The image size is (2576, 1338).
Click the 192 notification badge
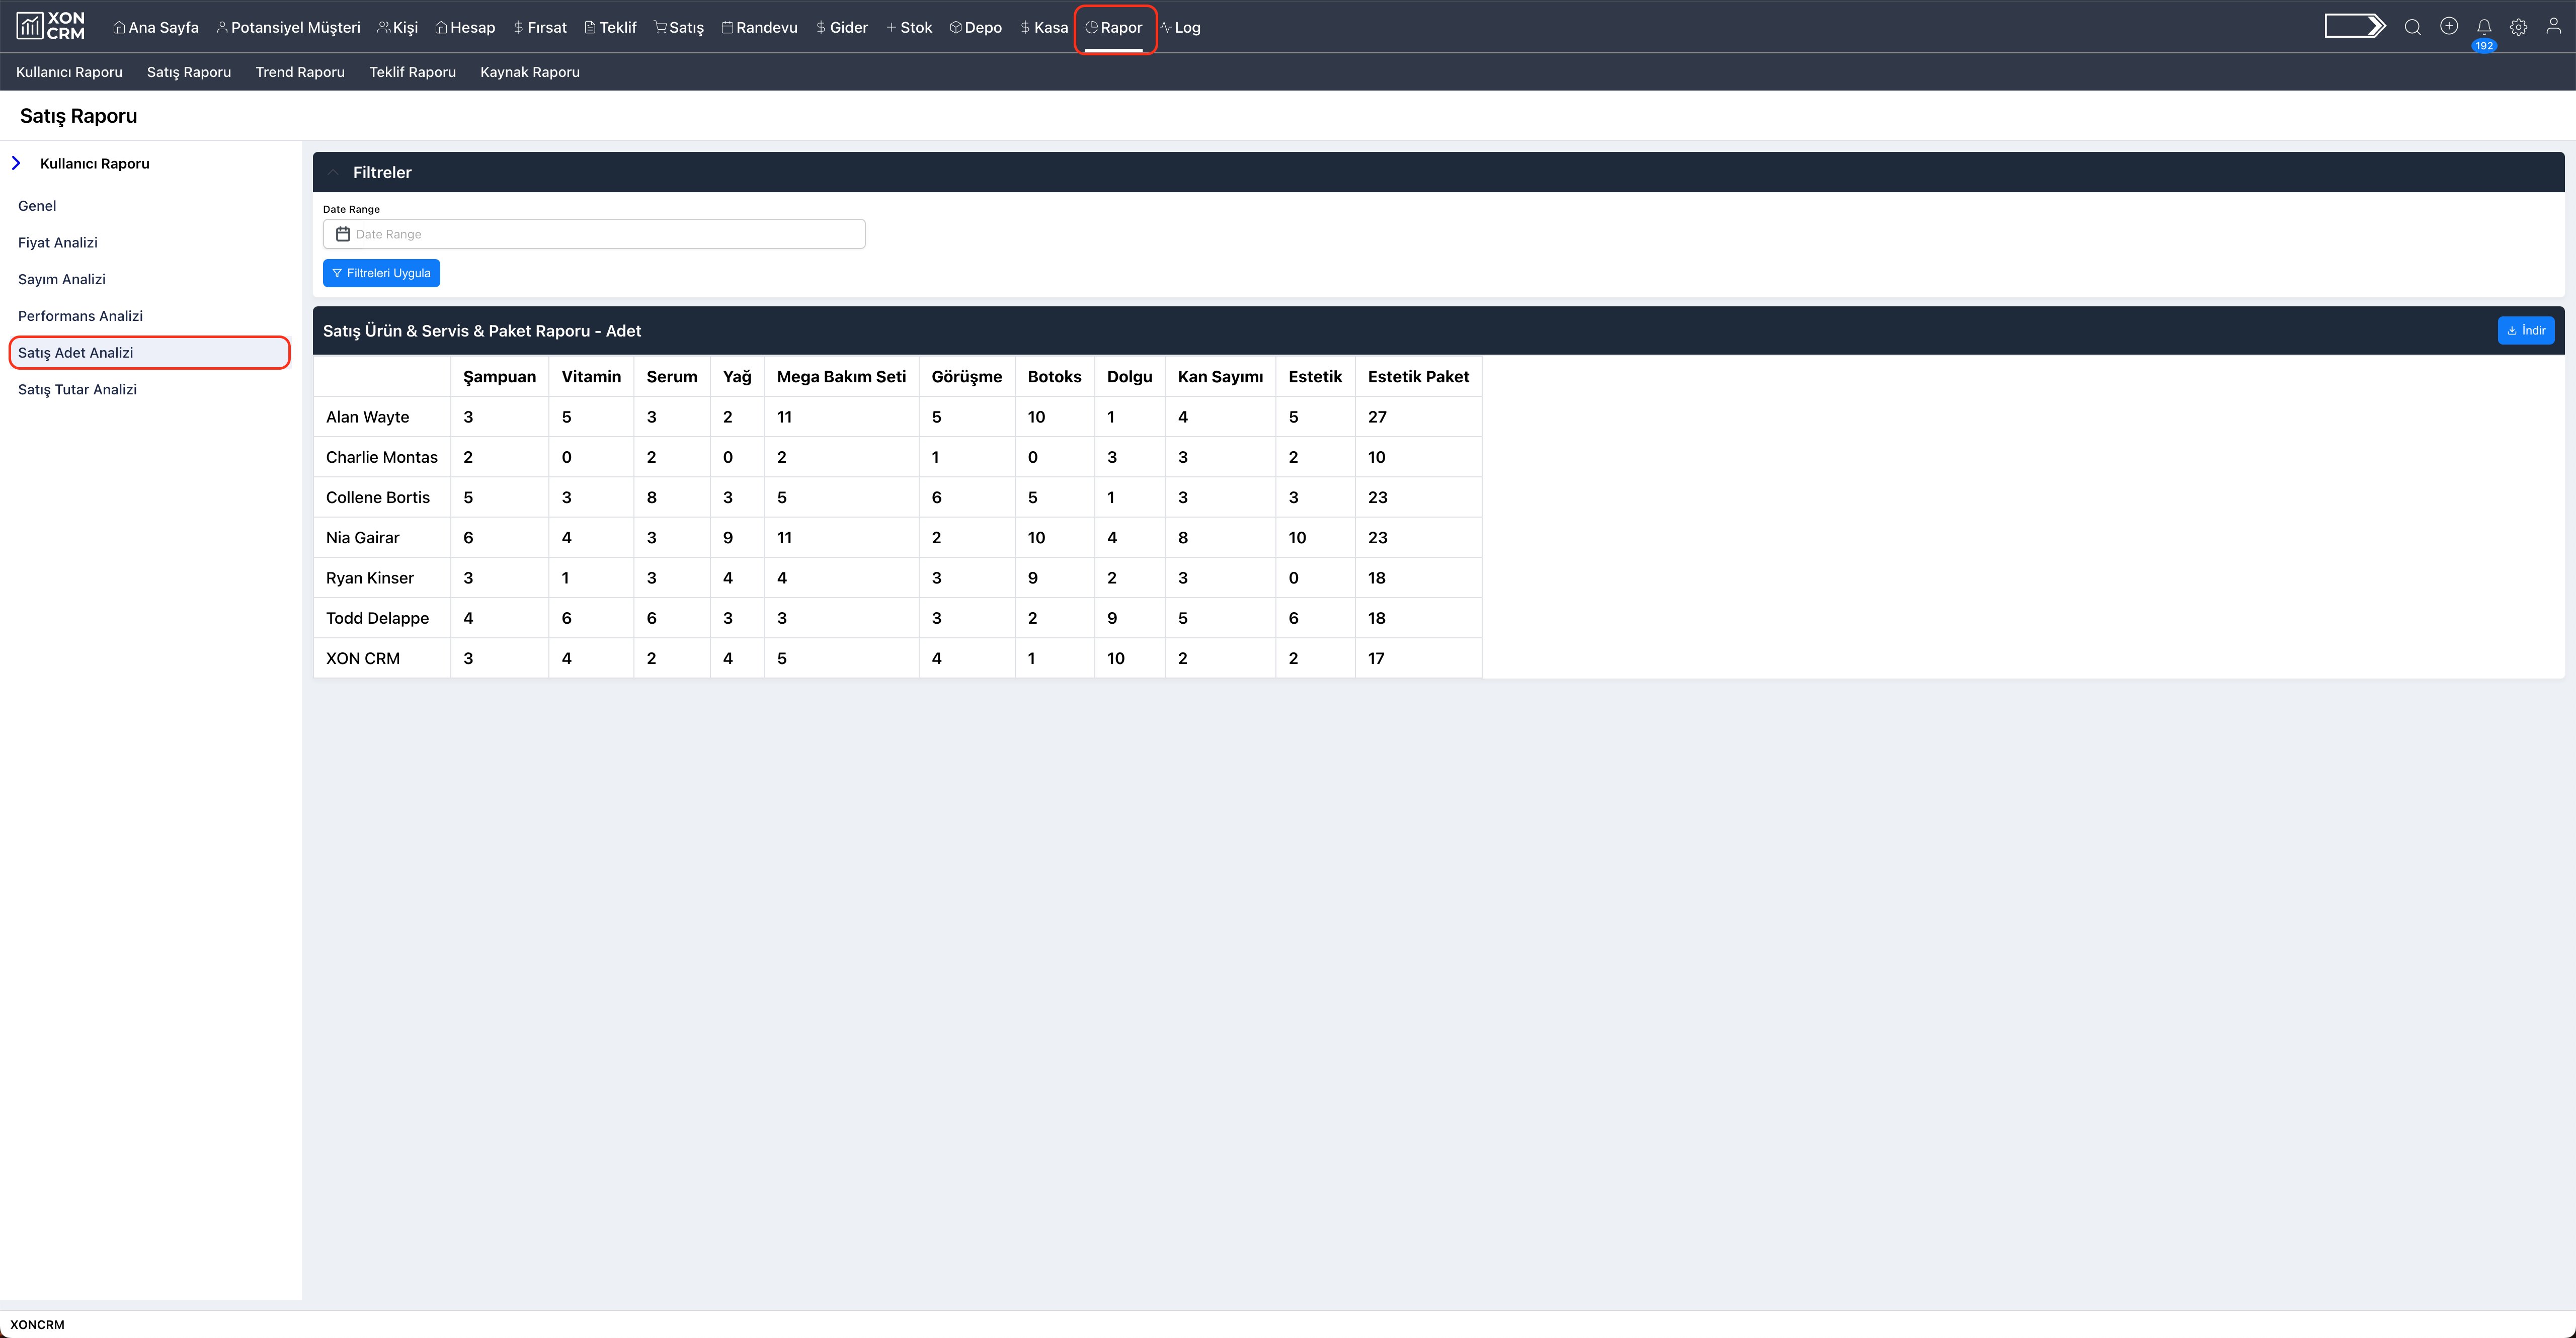(2484, 46)
